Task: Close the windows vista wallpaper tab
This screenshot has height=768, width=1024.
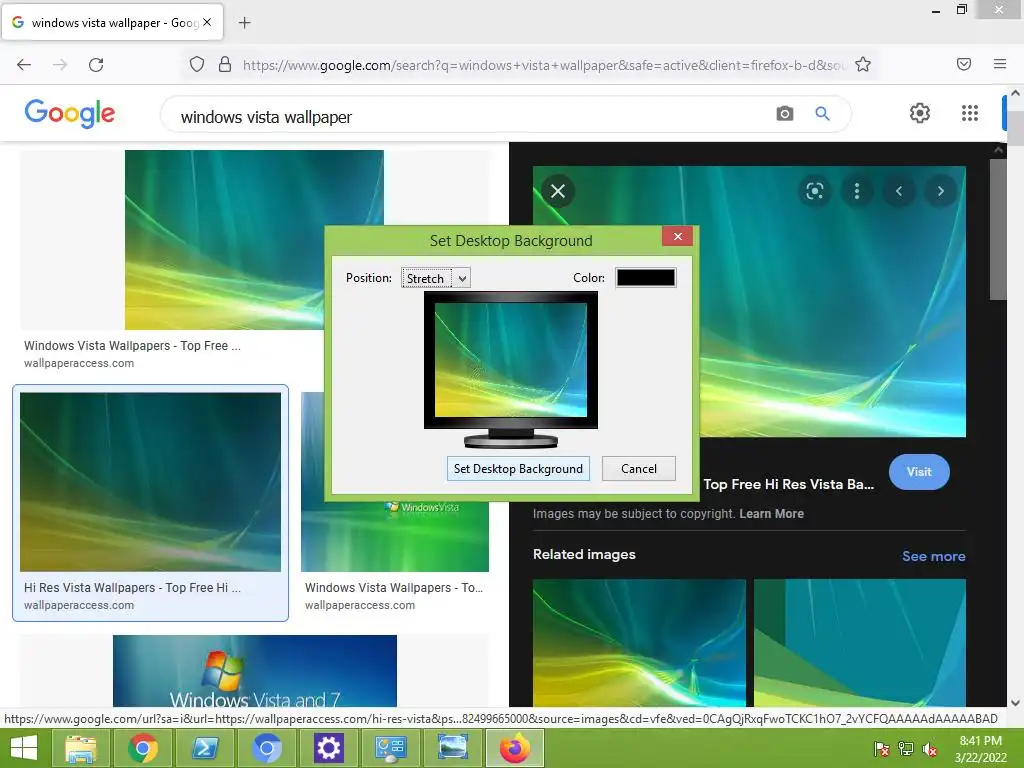Action: (x=207, y=22)
